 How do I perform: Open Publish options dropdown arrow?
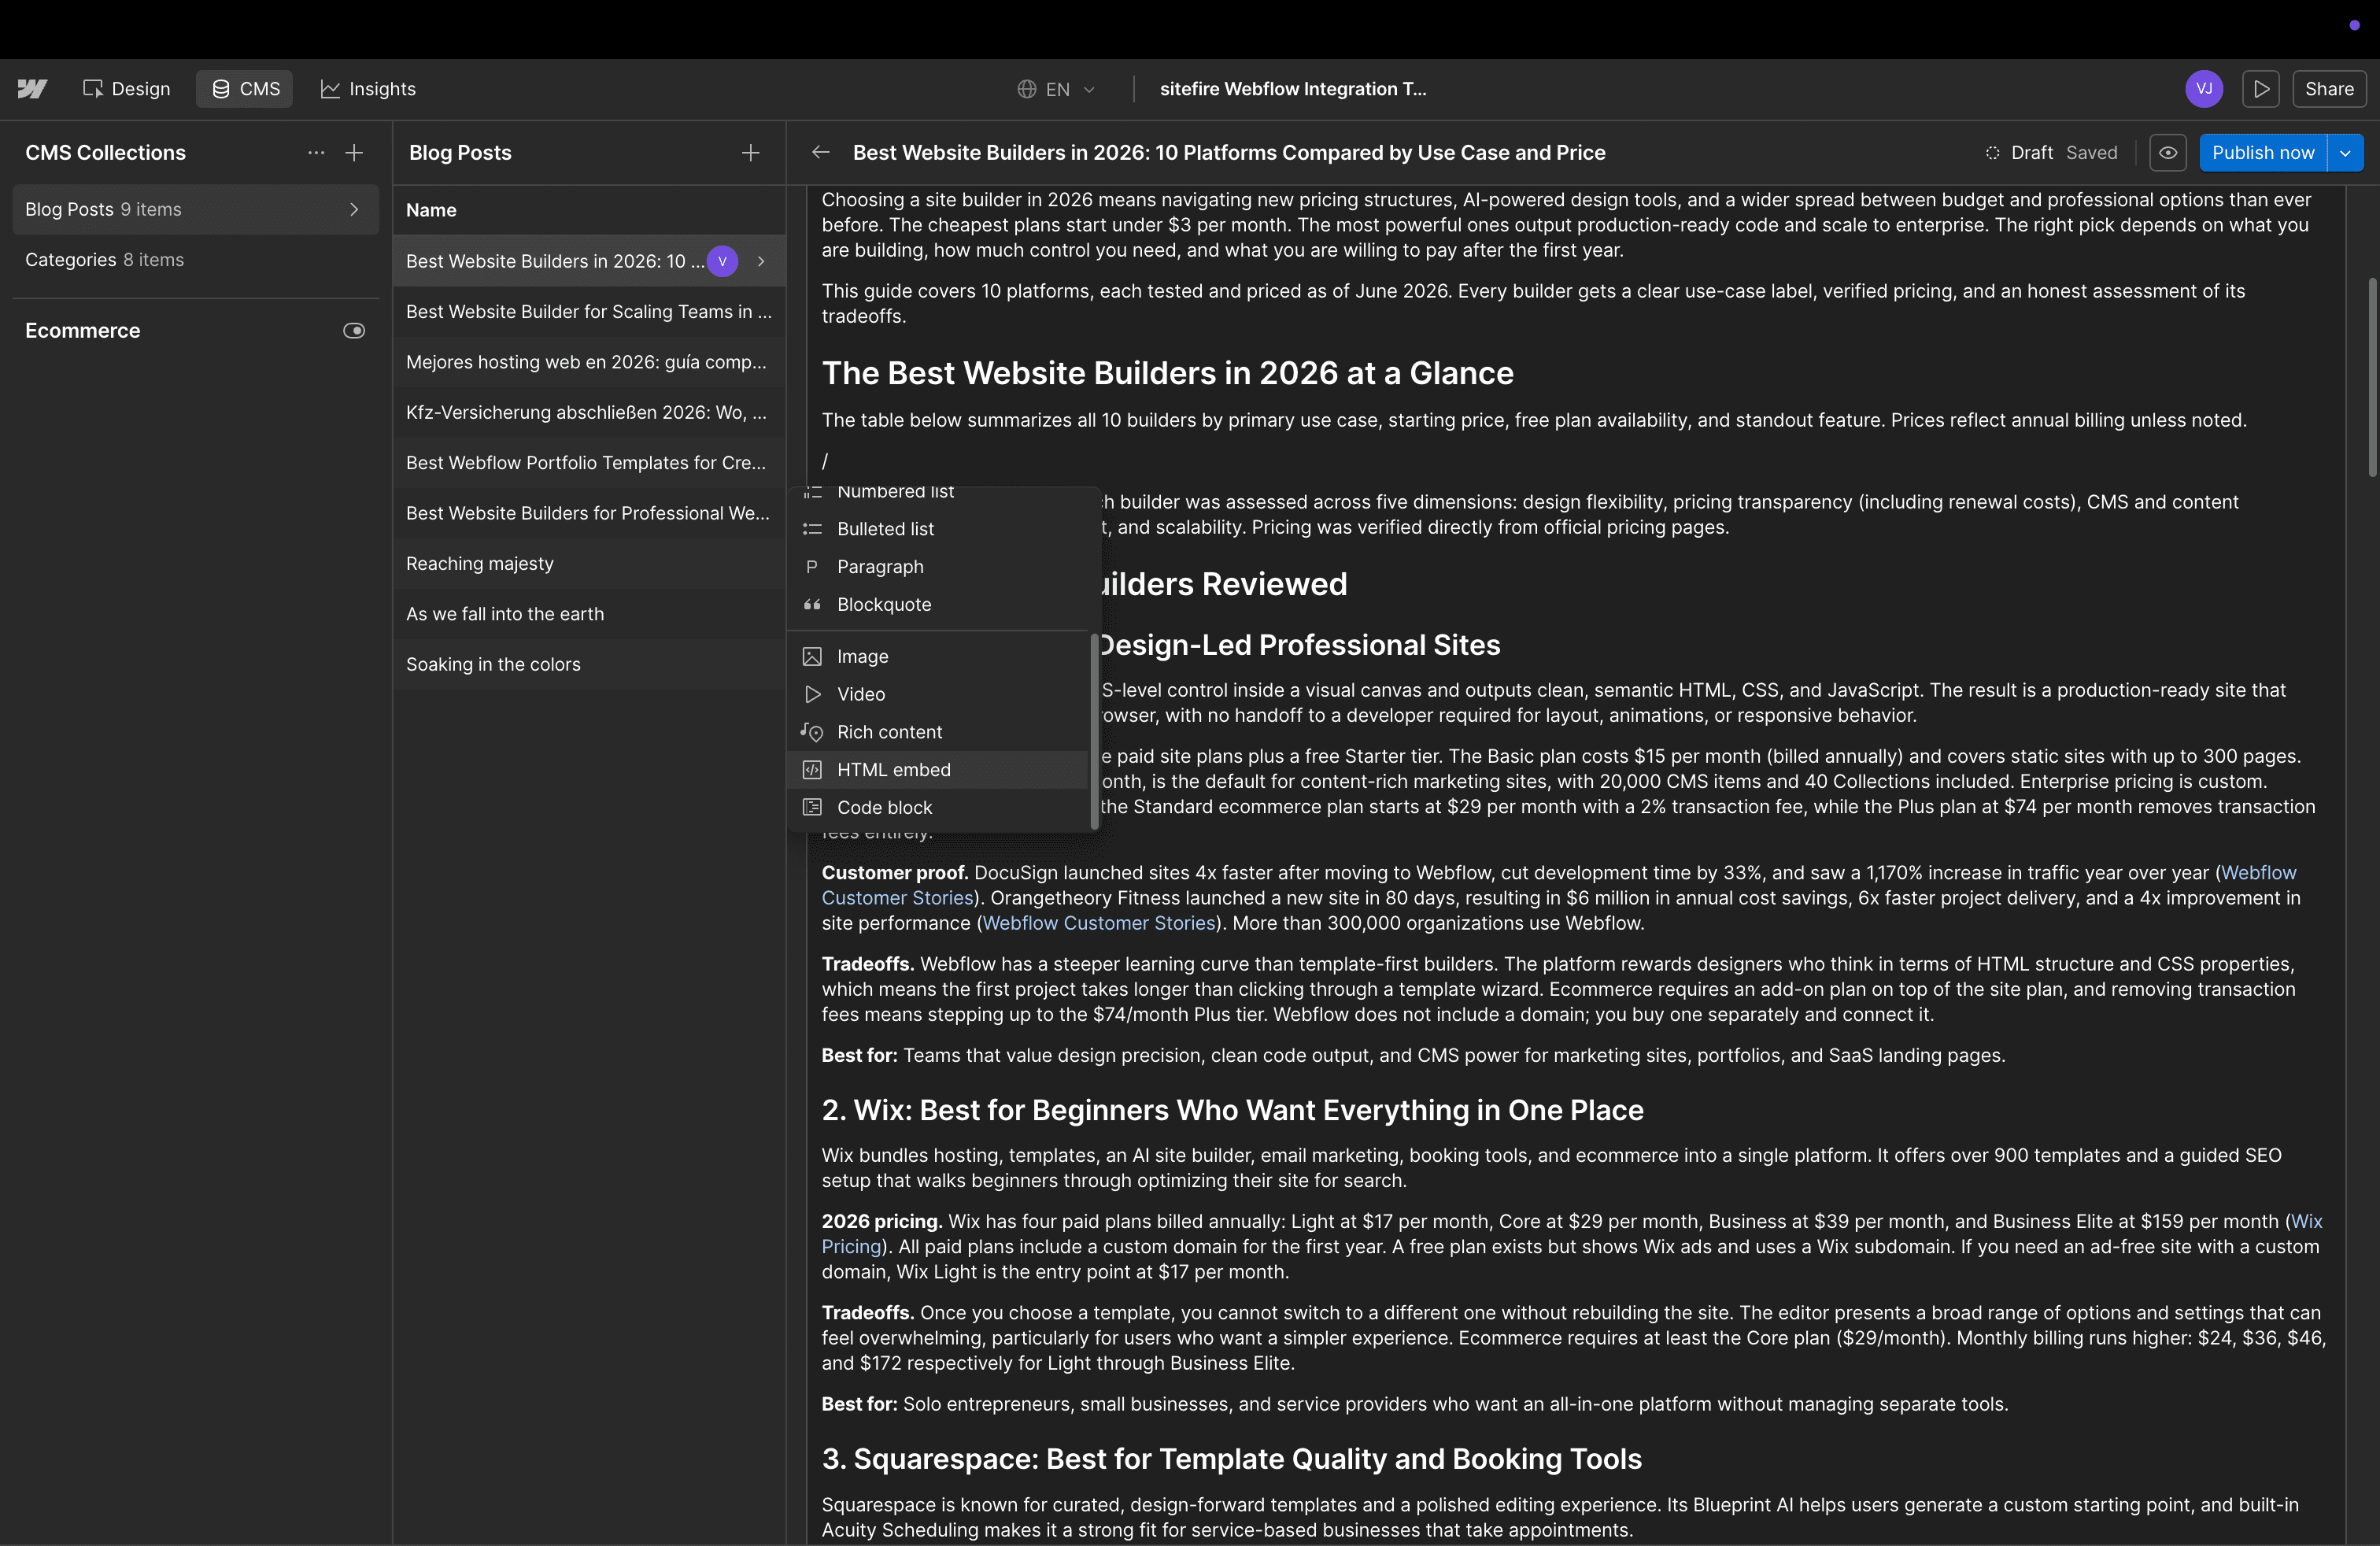click(2346, 153)
